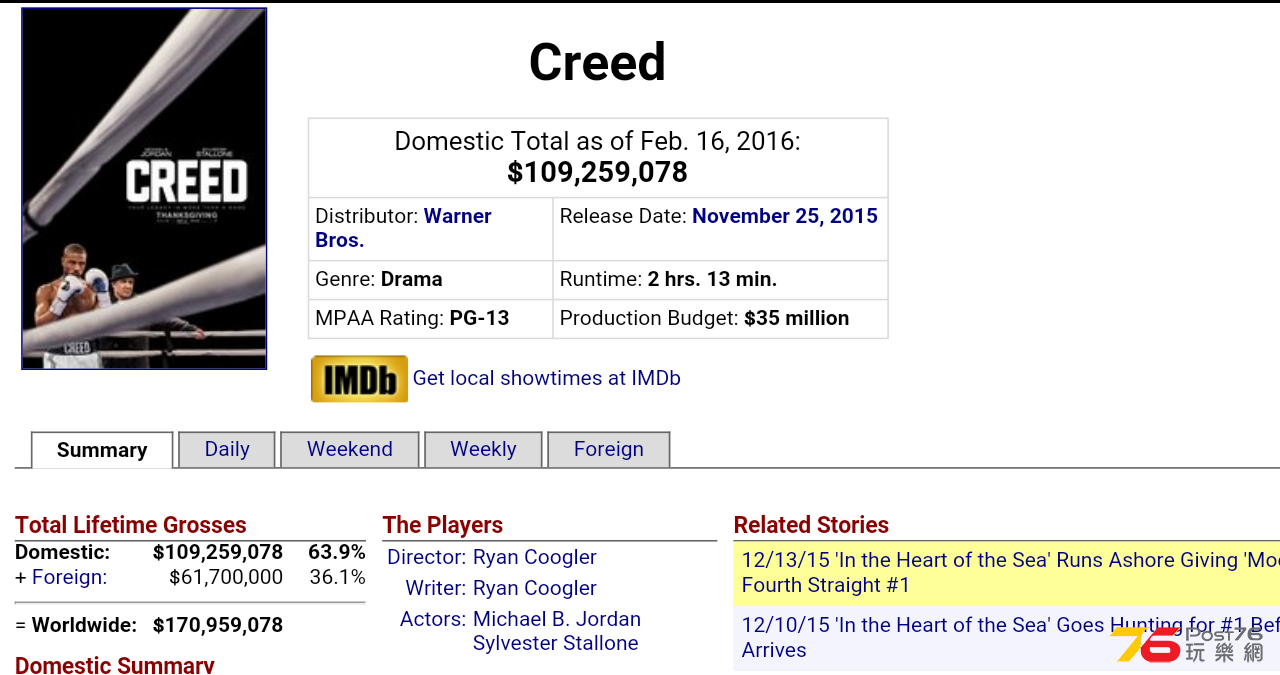Open the Foreign tab

click(x=609, y=449)
